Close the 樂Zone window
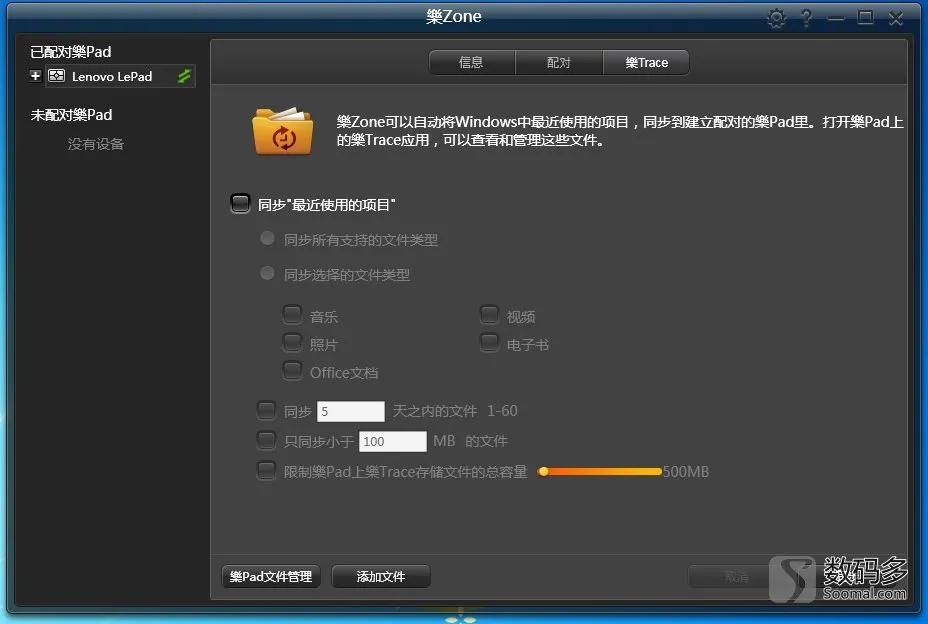Viewport: 928px width, 624px height. (x=895, y=18)
